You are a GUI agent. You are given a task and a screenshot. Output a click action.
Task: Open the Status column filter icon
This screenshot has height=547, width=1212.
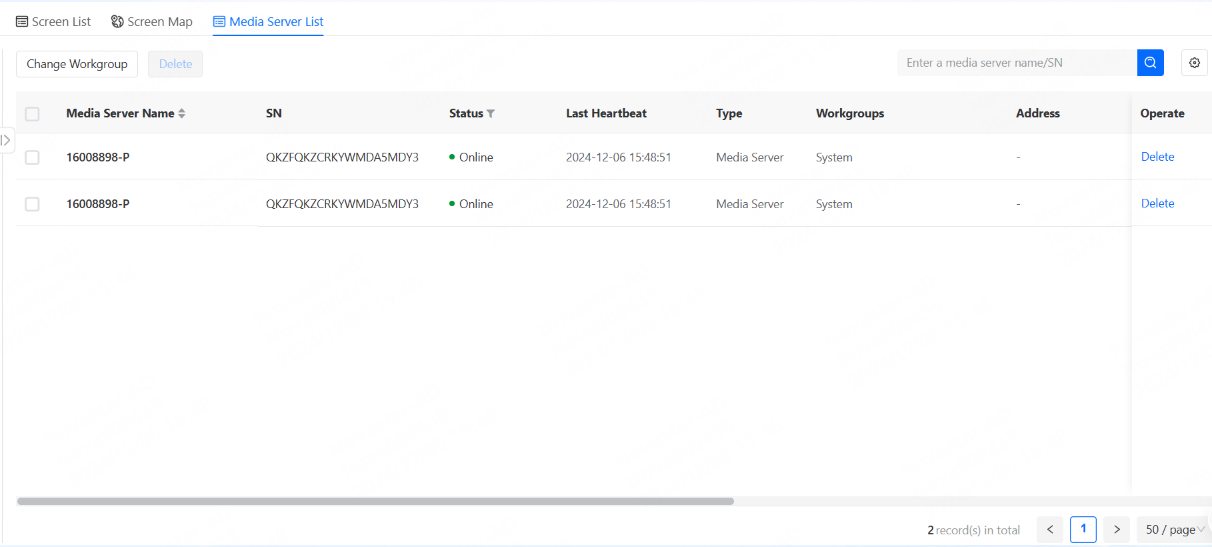[x=491, y=114]
